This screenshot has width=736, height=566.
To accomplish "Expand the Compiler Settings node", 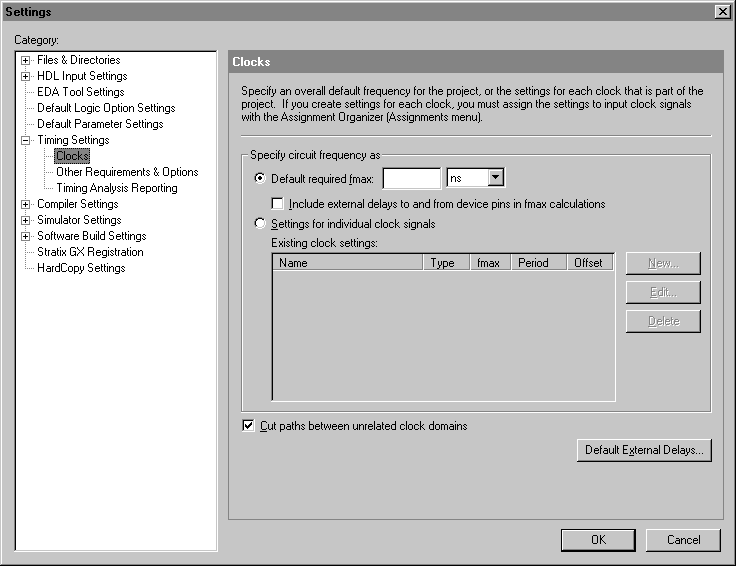I will click(x=25, y=204).
